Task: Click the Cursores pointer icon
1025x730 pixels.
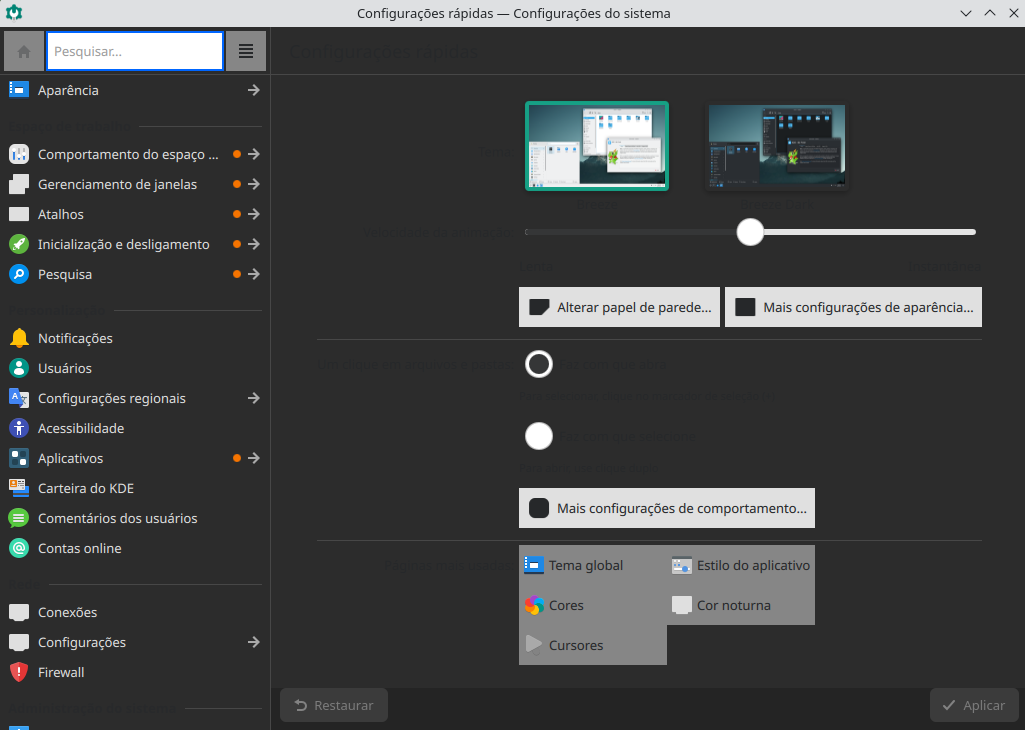Action: [x=534, y=645]
